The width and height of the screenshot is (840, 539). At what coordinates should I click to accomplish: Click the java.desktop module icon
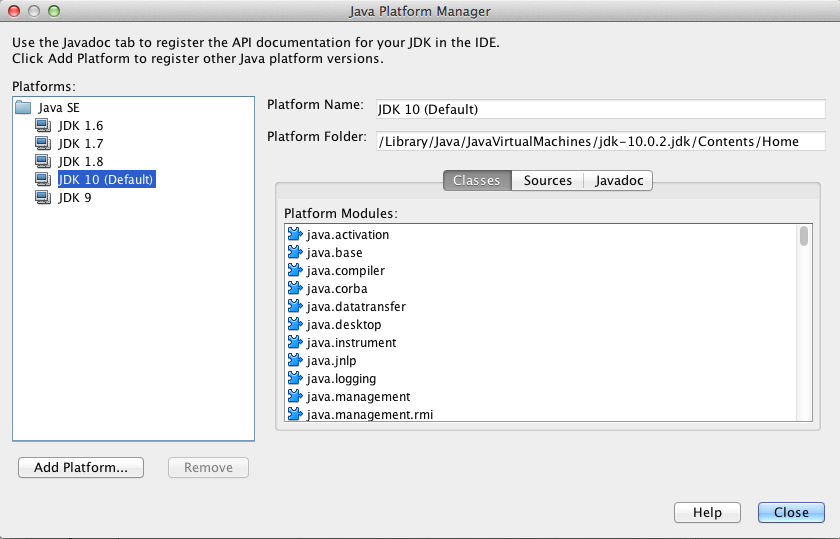coord(295,325)
